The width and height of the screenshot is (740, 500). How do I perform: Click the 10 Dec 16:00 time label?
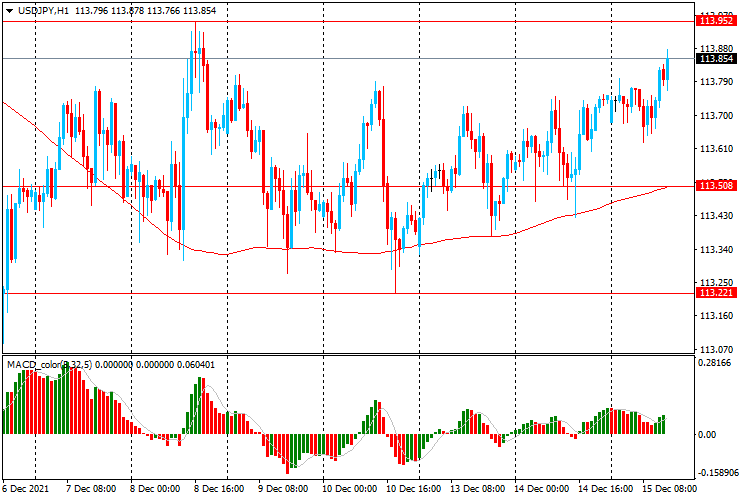pos(413,489)
